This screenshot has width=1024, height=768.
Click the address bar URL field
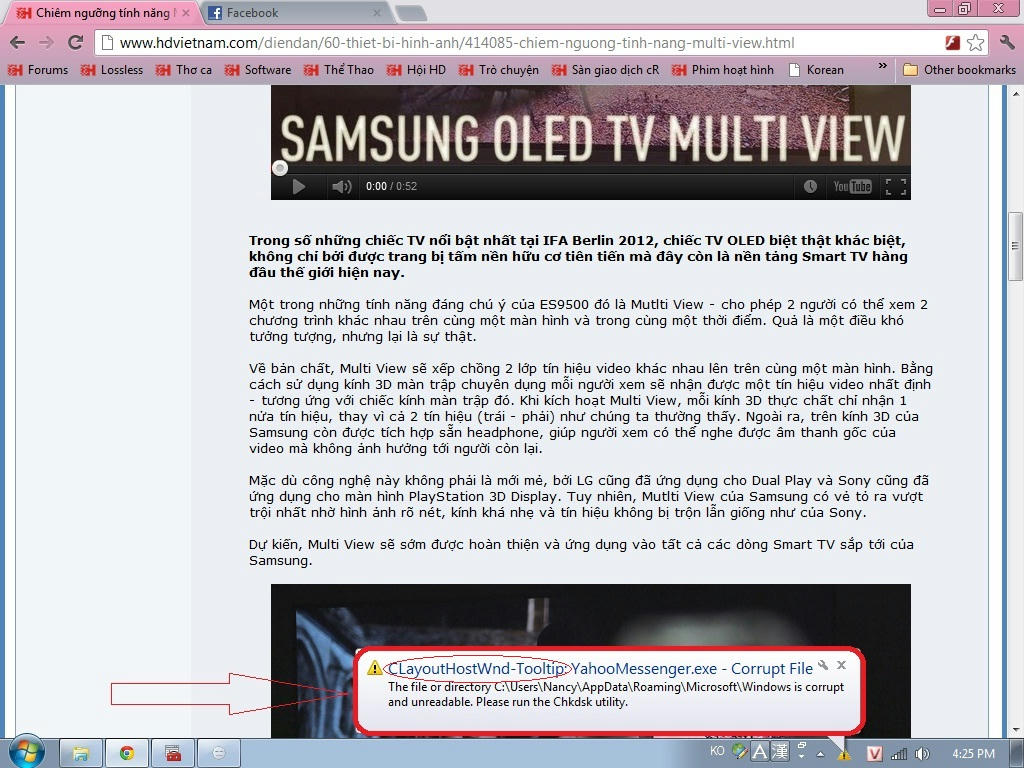[522, 43]
